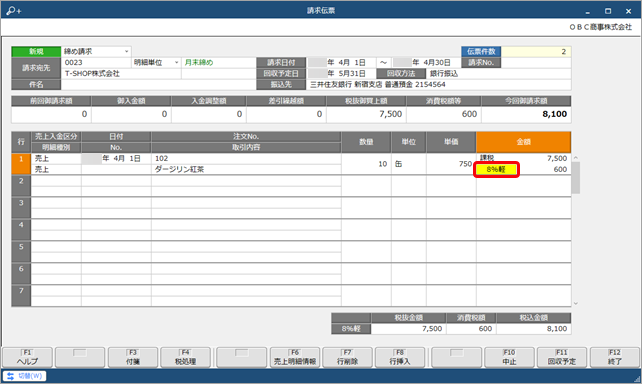Open F4 税処理 tax processing
642x384 pixels.
pos(185,357)
